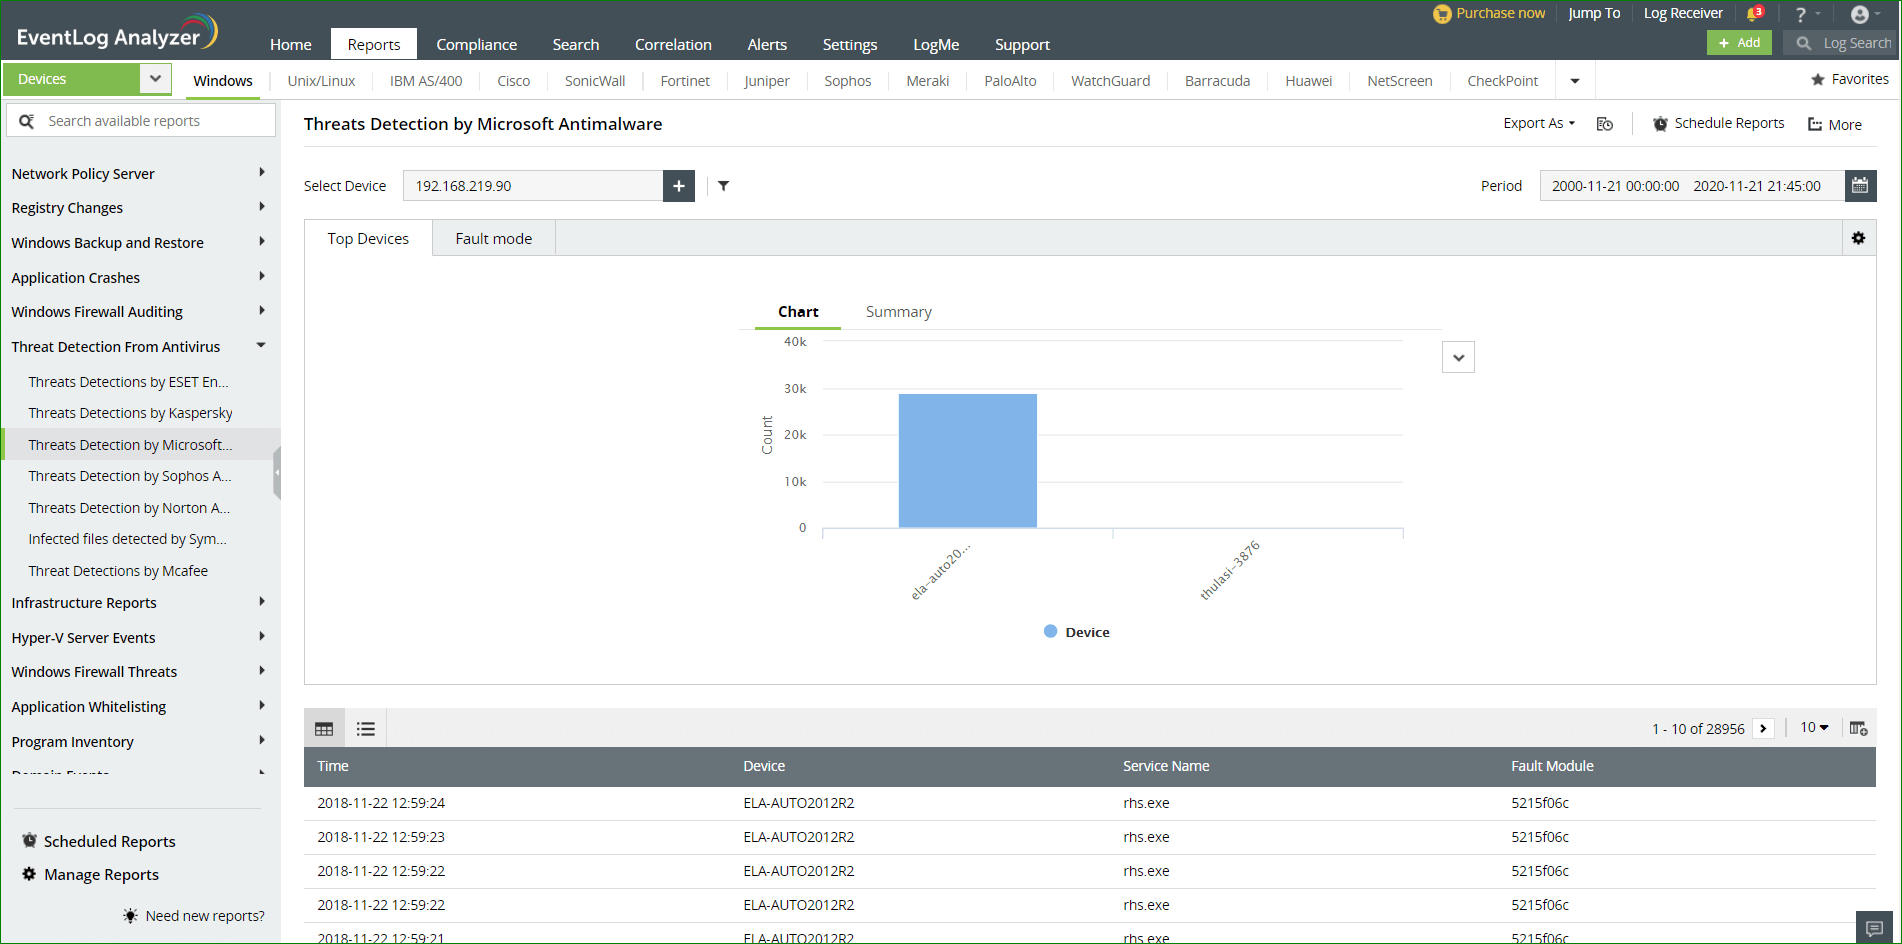Go to the Compliance tab
This screenshot has width=1902, height=944.
(477, 44)
